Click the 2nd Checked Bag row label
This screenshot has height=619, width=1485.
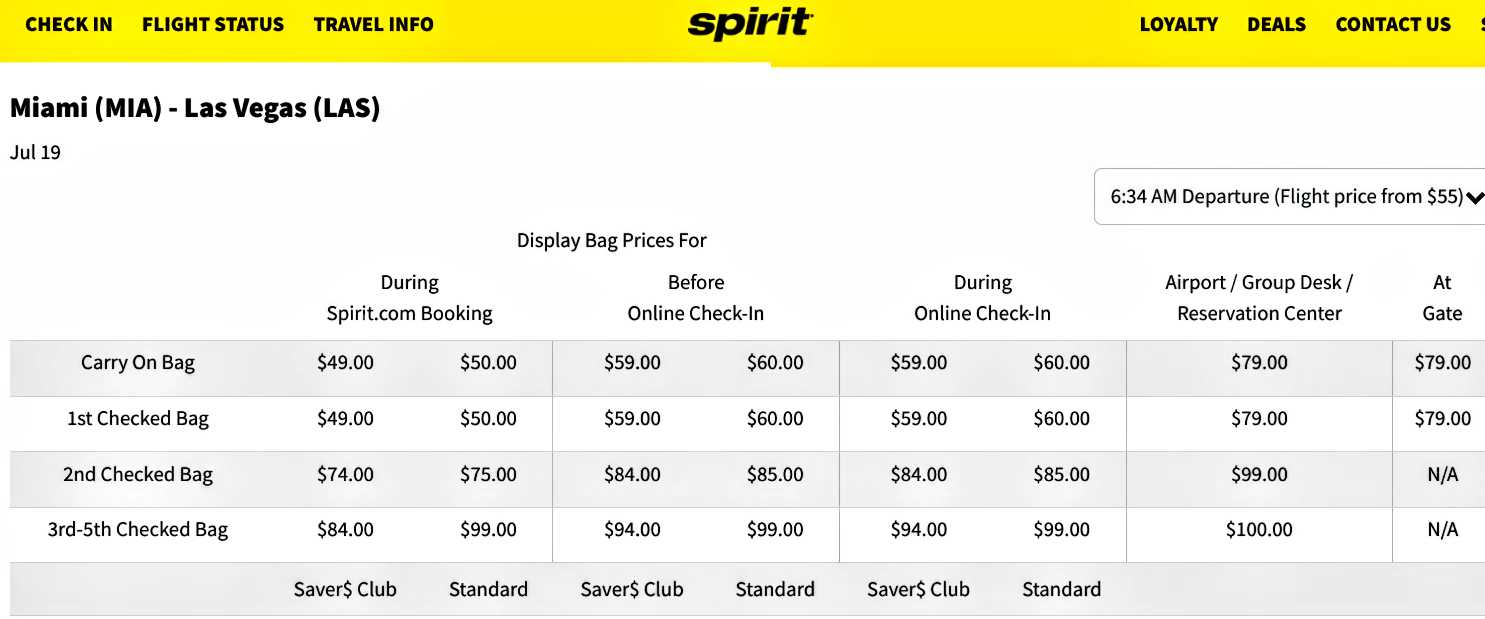pos(138,475)
